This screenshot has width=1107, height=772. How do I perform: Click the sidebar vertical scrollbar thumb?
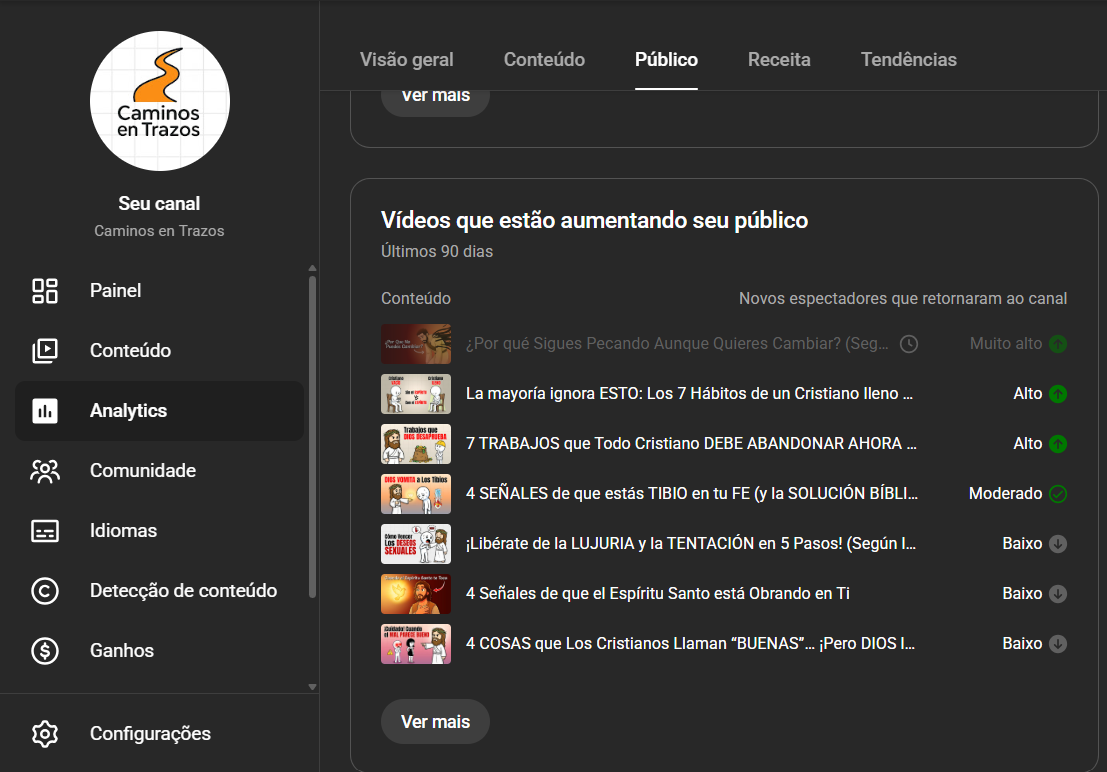coord(312,437)
